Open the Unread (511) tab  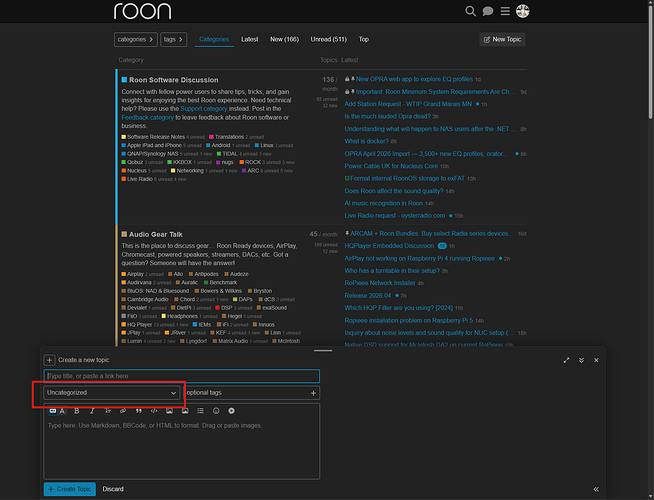click(x=329, y=39)
